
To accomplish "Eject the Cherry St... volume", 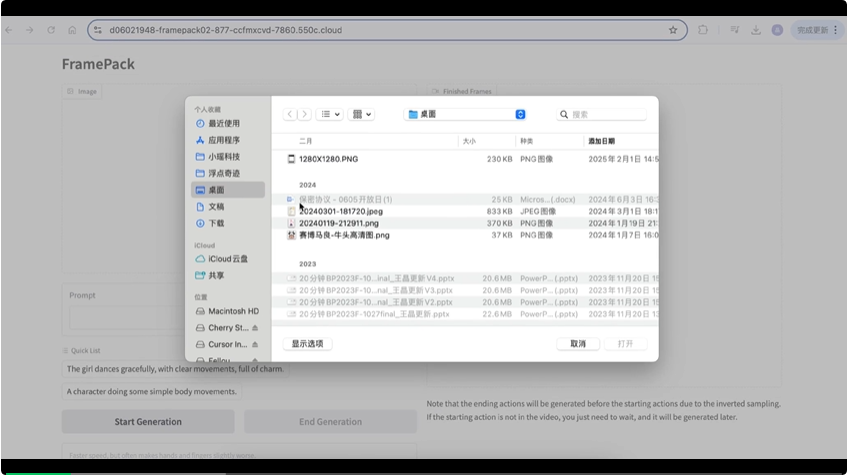I will click(x=255, y=328).
